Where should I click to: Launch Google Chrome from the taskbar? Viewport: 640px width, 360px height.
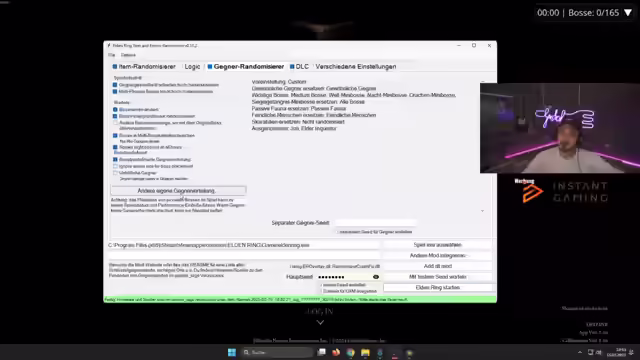pyautogui.click(x=351, y=352)
